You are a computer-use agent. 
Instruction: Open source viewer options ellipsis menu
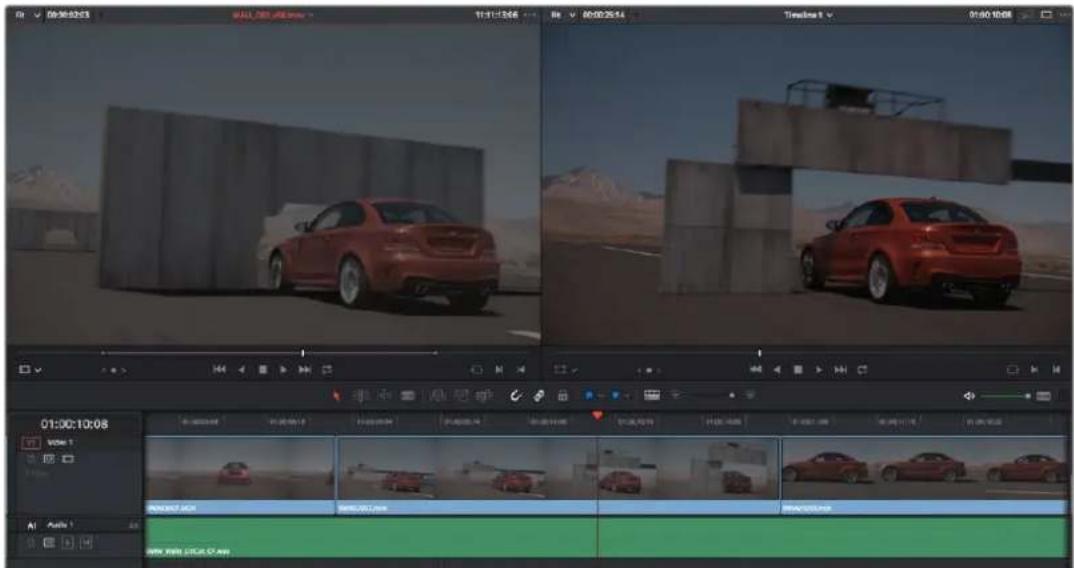[529, 14]
